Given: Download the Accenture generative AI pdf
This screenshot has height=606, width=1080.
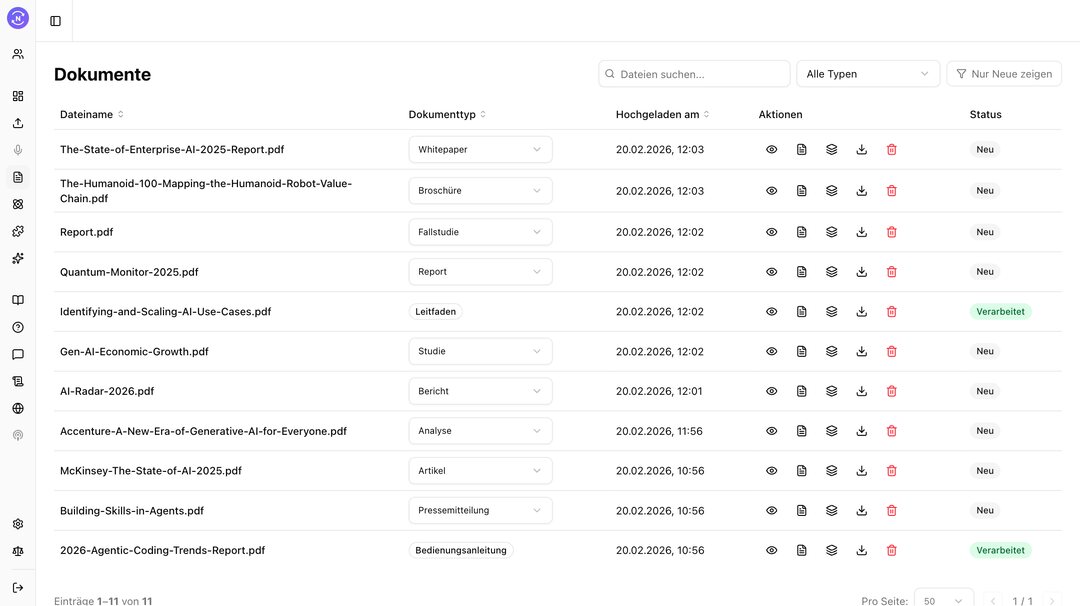Looking at the screenshot, I should click(862, 431).
